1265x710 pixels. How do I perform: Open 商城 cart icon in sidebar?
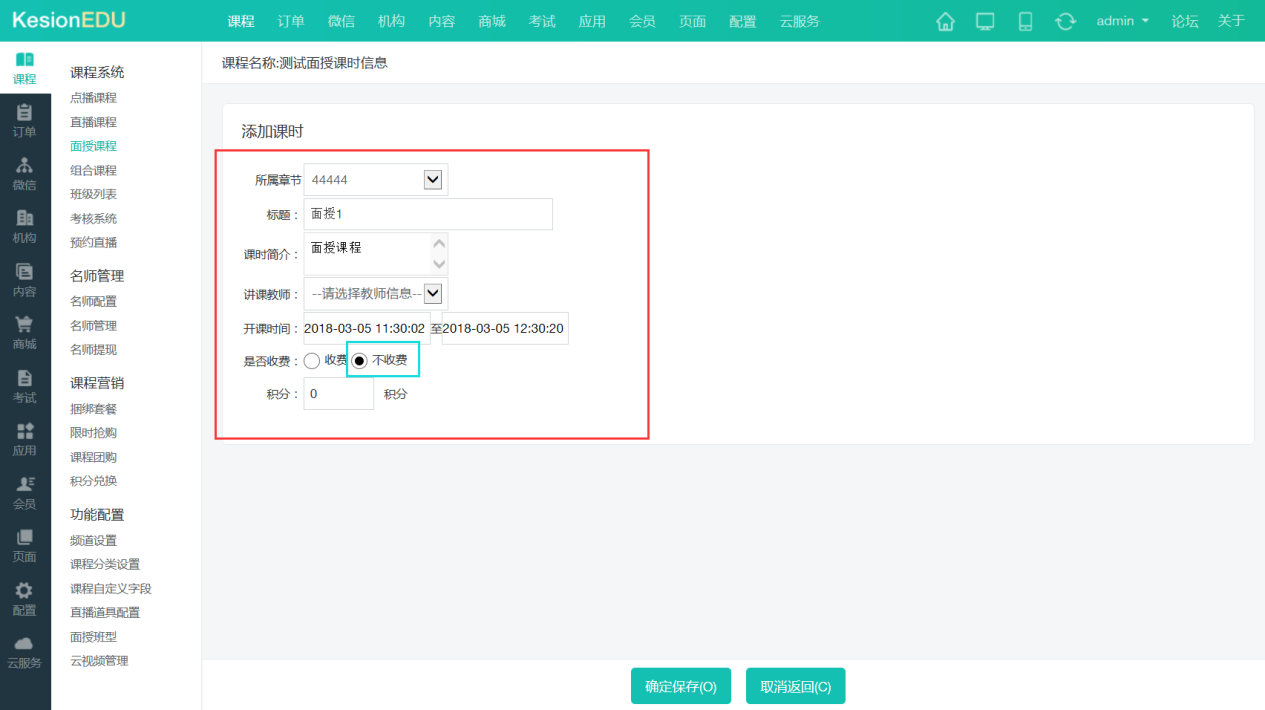pyautogui.click(x=25, y=332)
